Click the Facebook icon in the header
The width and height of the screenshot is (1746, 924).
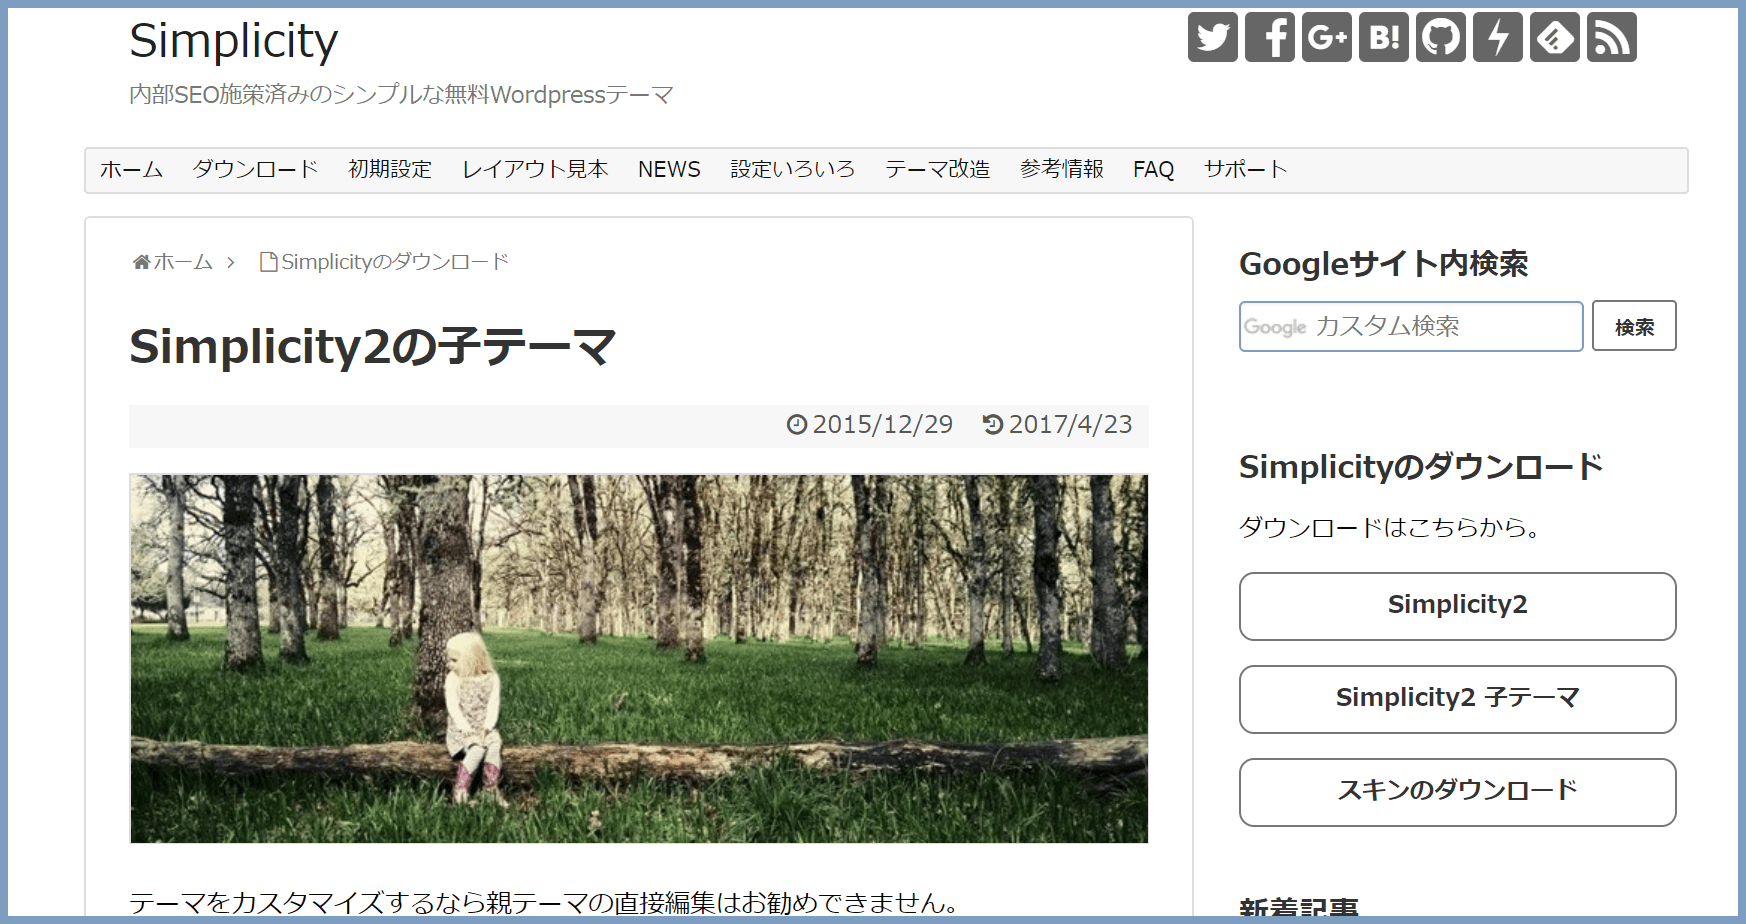coord(1269,38)
